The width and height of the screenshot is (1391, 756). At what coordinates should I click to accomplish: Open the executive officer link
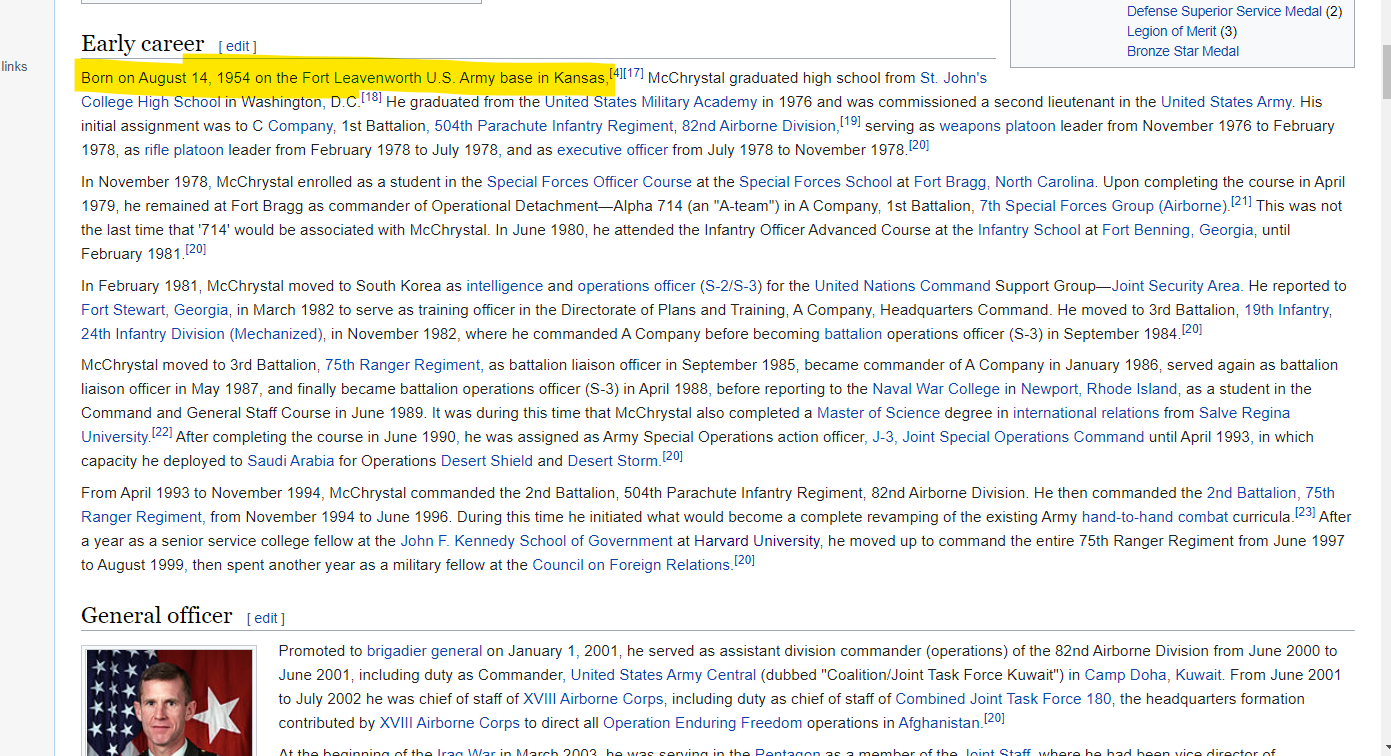(x=612, y=150)
